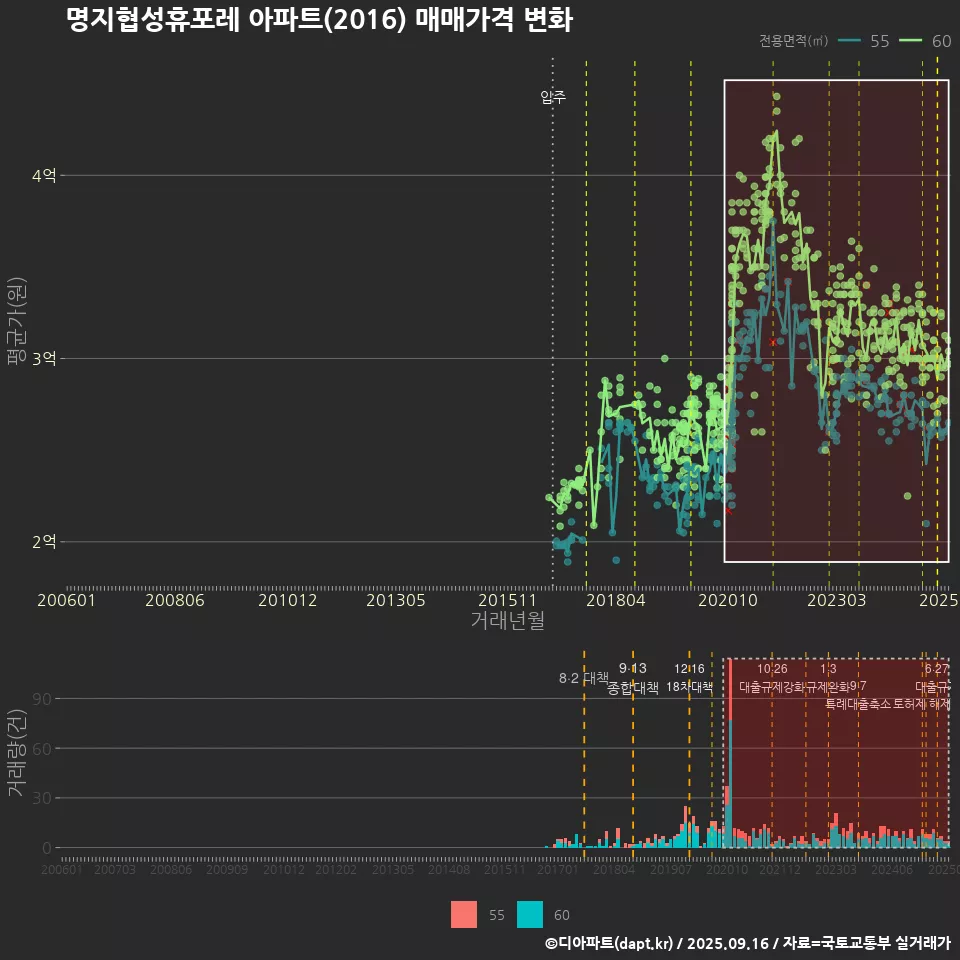Click the '6·27' policy date label
The width and height of the screenshot is (960, 960).
click(x=937, y=669)
